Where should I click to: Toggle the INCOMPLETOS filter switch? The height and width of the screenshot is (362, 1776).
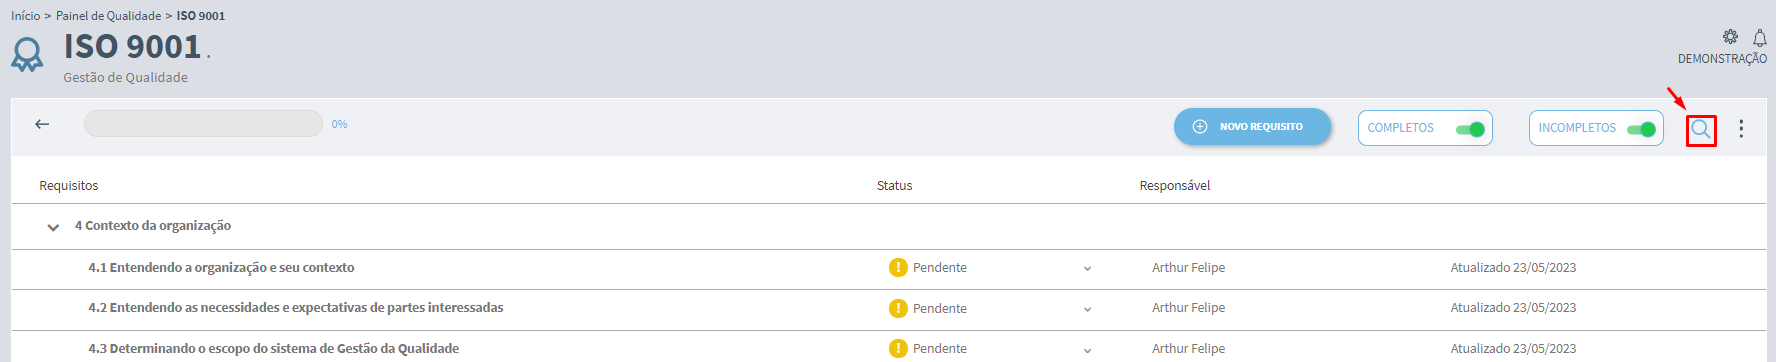1641,129
